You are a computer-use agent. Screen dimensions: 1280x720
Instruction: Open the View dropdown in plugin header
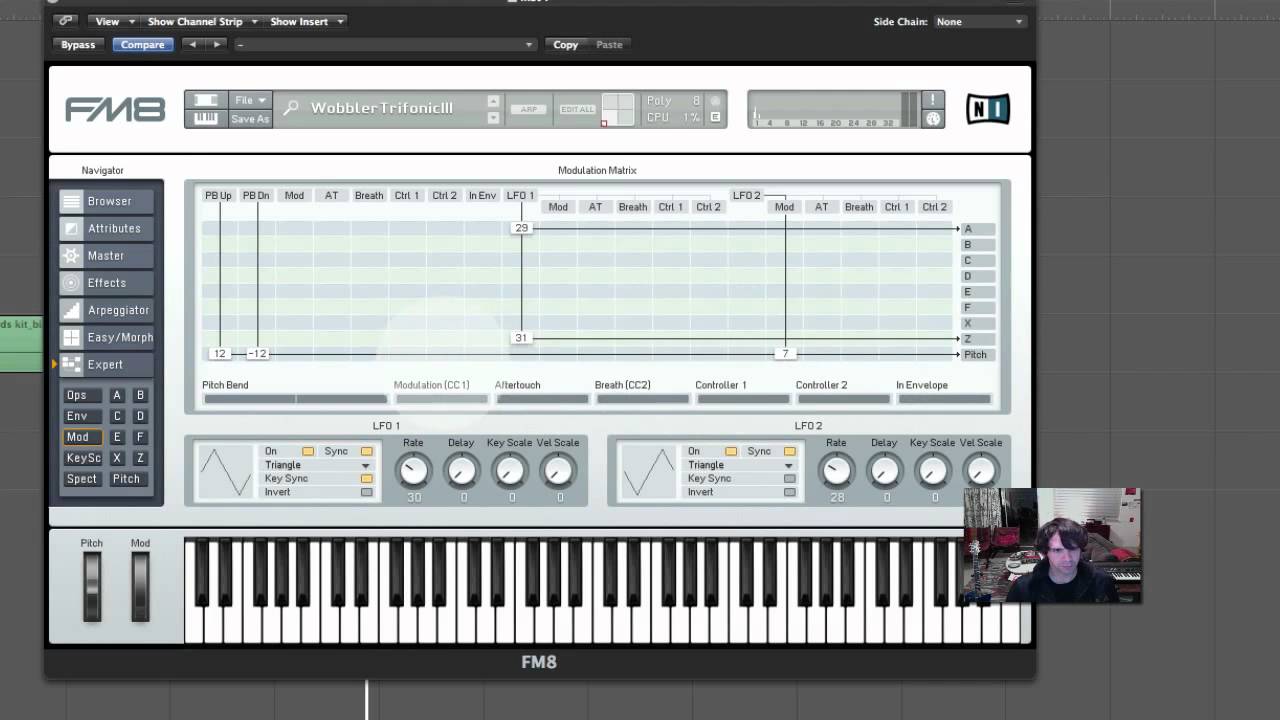pyautogui.click(x=115, y=21)
